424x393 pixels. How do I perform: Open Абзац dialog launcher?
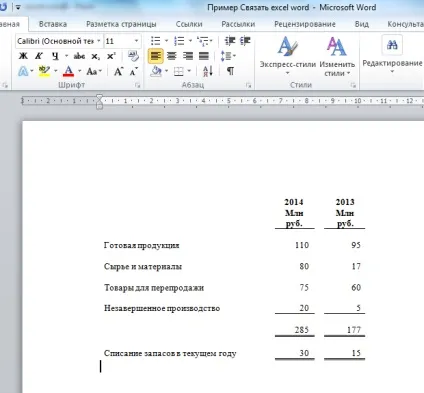[248, 86]
